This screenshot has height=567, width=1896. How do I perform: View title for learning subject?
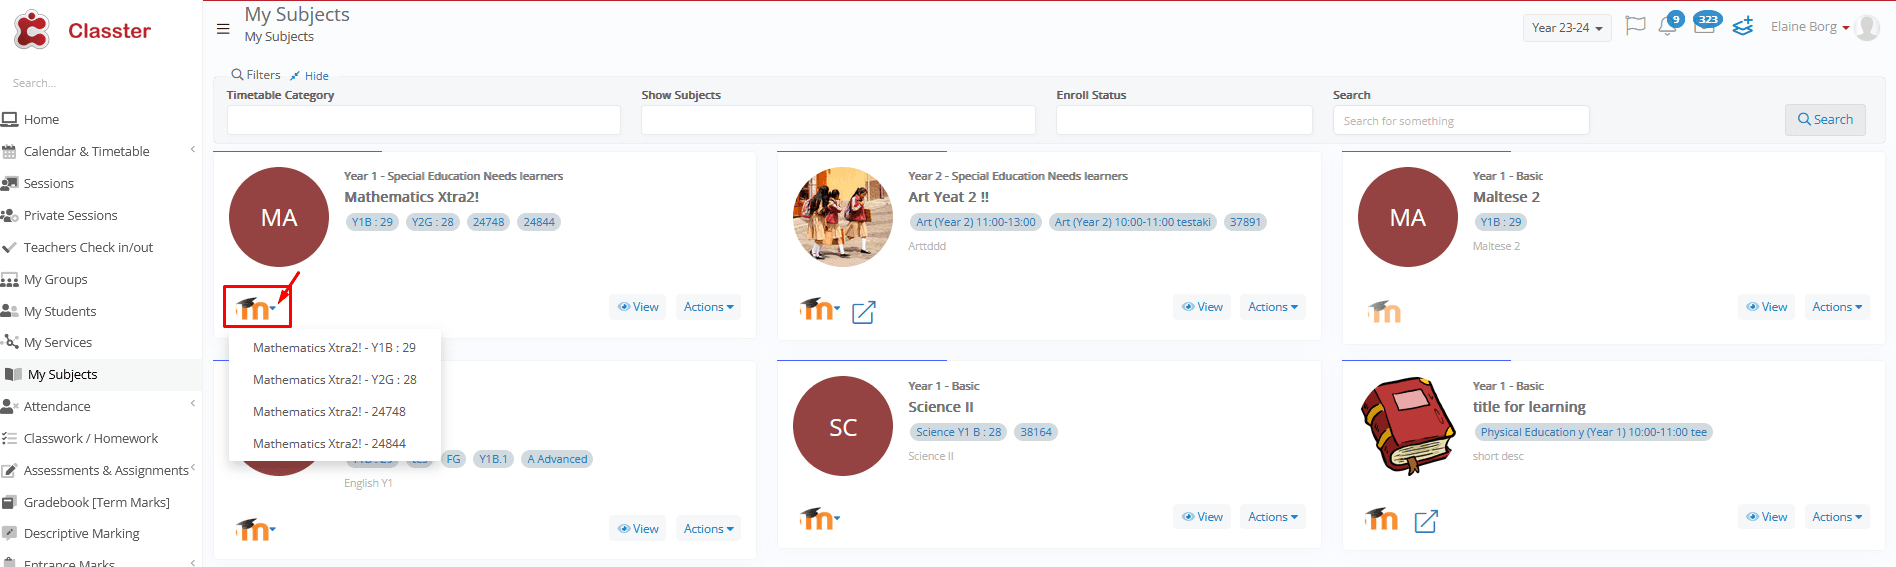point(1766,517)
